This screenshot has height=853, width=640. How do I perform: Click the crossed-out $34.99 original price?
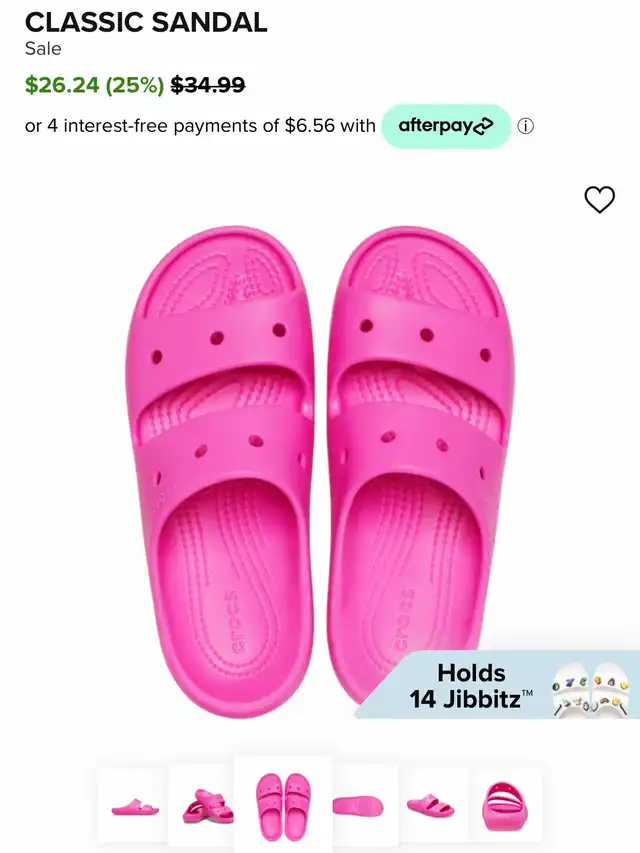(x=208, y=85)
